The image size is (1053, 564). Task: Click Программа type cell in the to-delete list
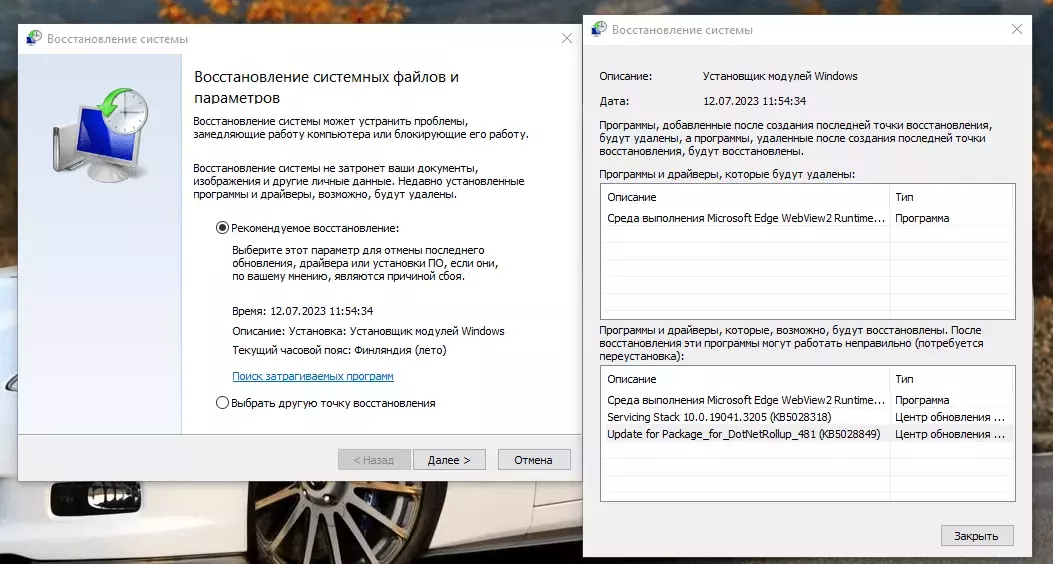tap(922, 218)
